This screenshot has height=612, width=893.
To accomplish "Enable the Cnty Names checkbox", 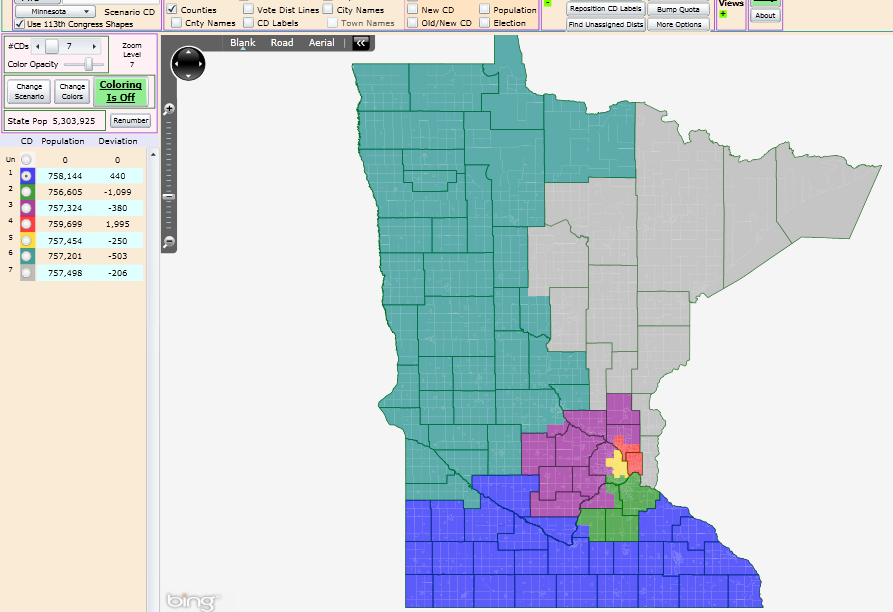I will tap(177, 23).
